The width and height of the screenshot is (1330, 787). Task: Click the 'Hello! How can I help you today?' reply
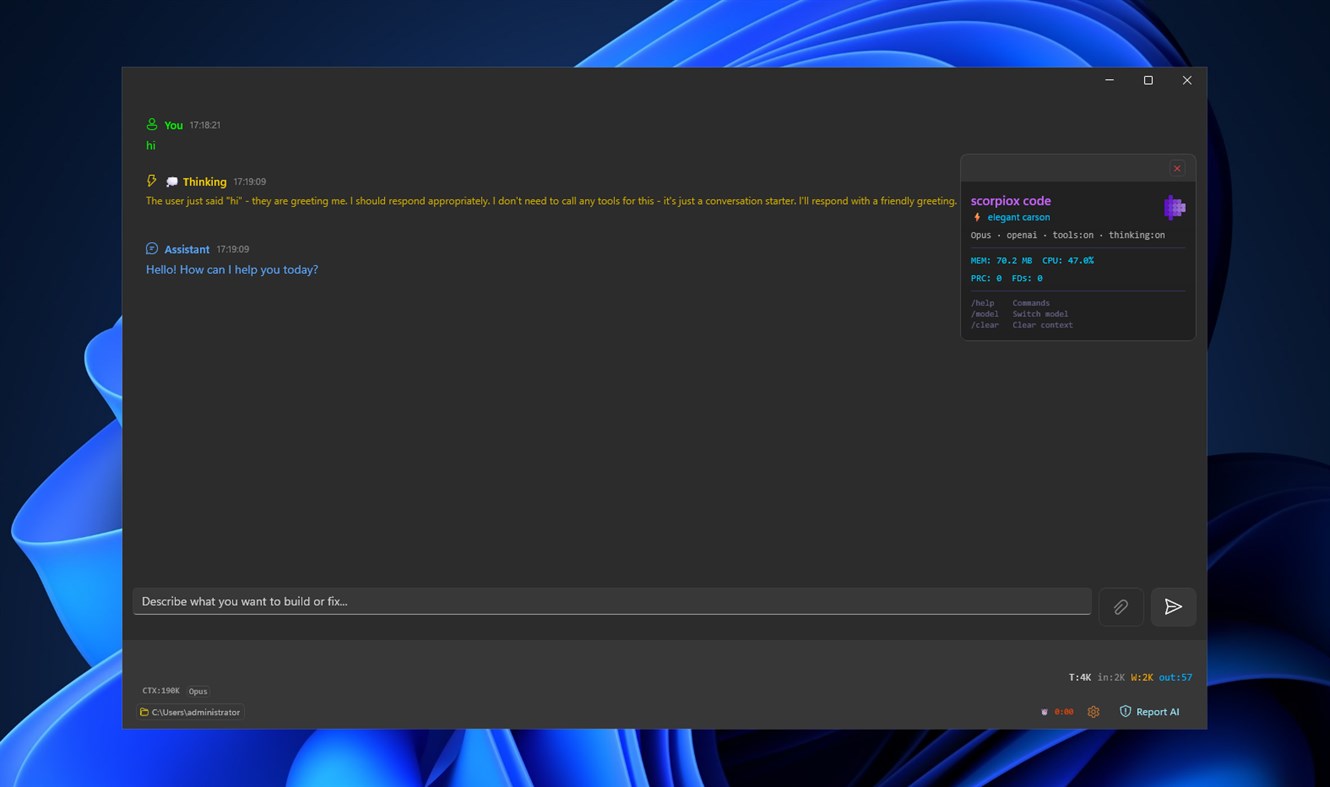(x=232, y=270)
